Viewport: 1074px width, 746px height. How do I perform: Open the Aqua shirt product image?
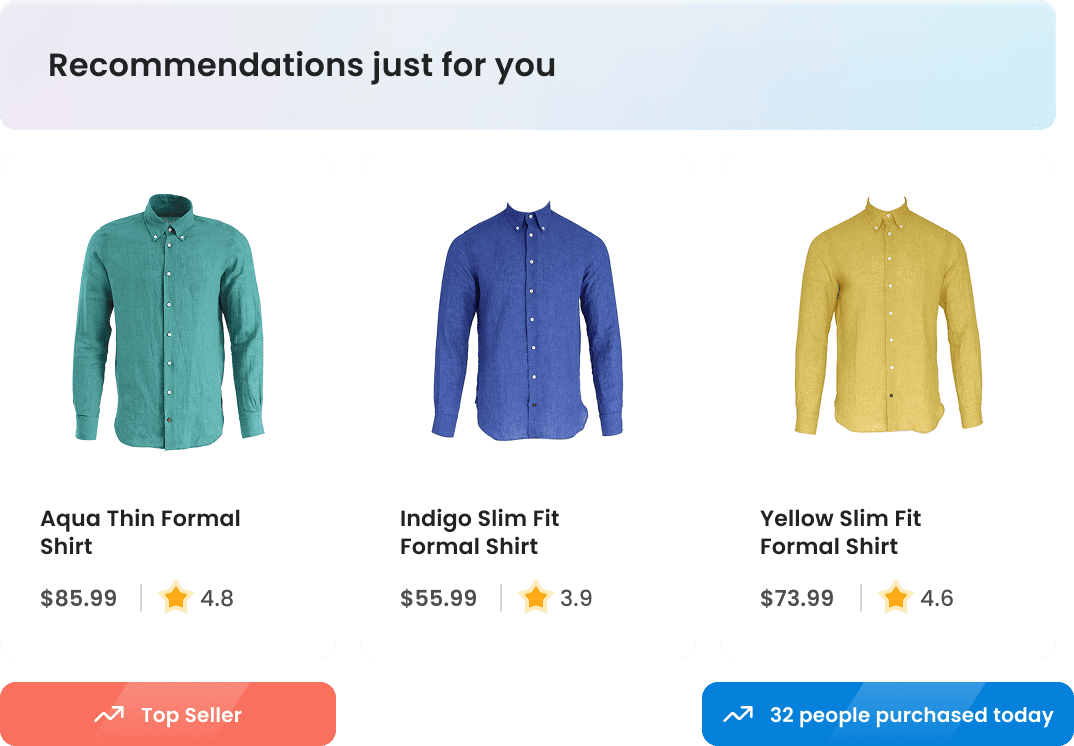pos(168,320)
